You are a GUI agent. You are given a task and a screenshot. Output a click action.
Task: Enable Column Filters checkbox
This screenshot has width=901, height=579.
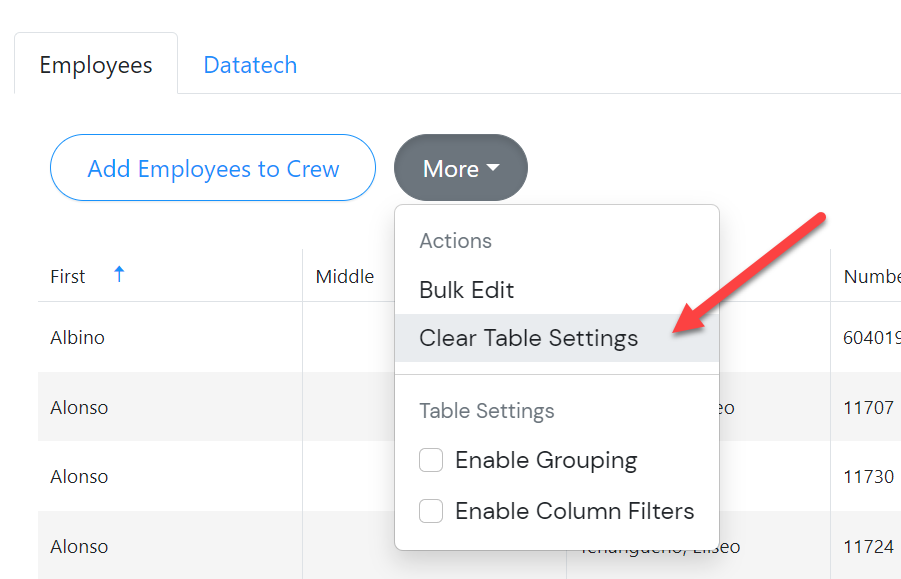(431, 511)
